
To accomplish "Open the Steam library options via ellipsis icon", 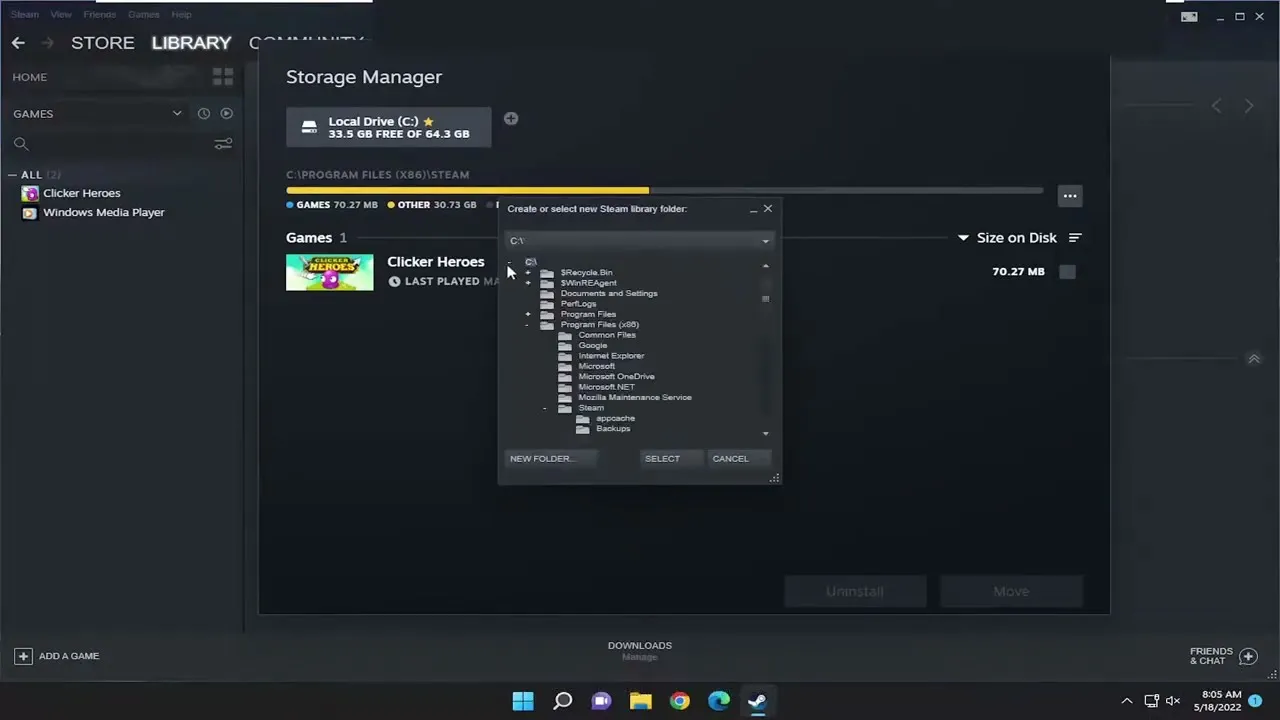I will point(1069,195).
